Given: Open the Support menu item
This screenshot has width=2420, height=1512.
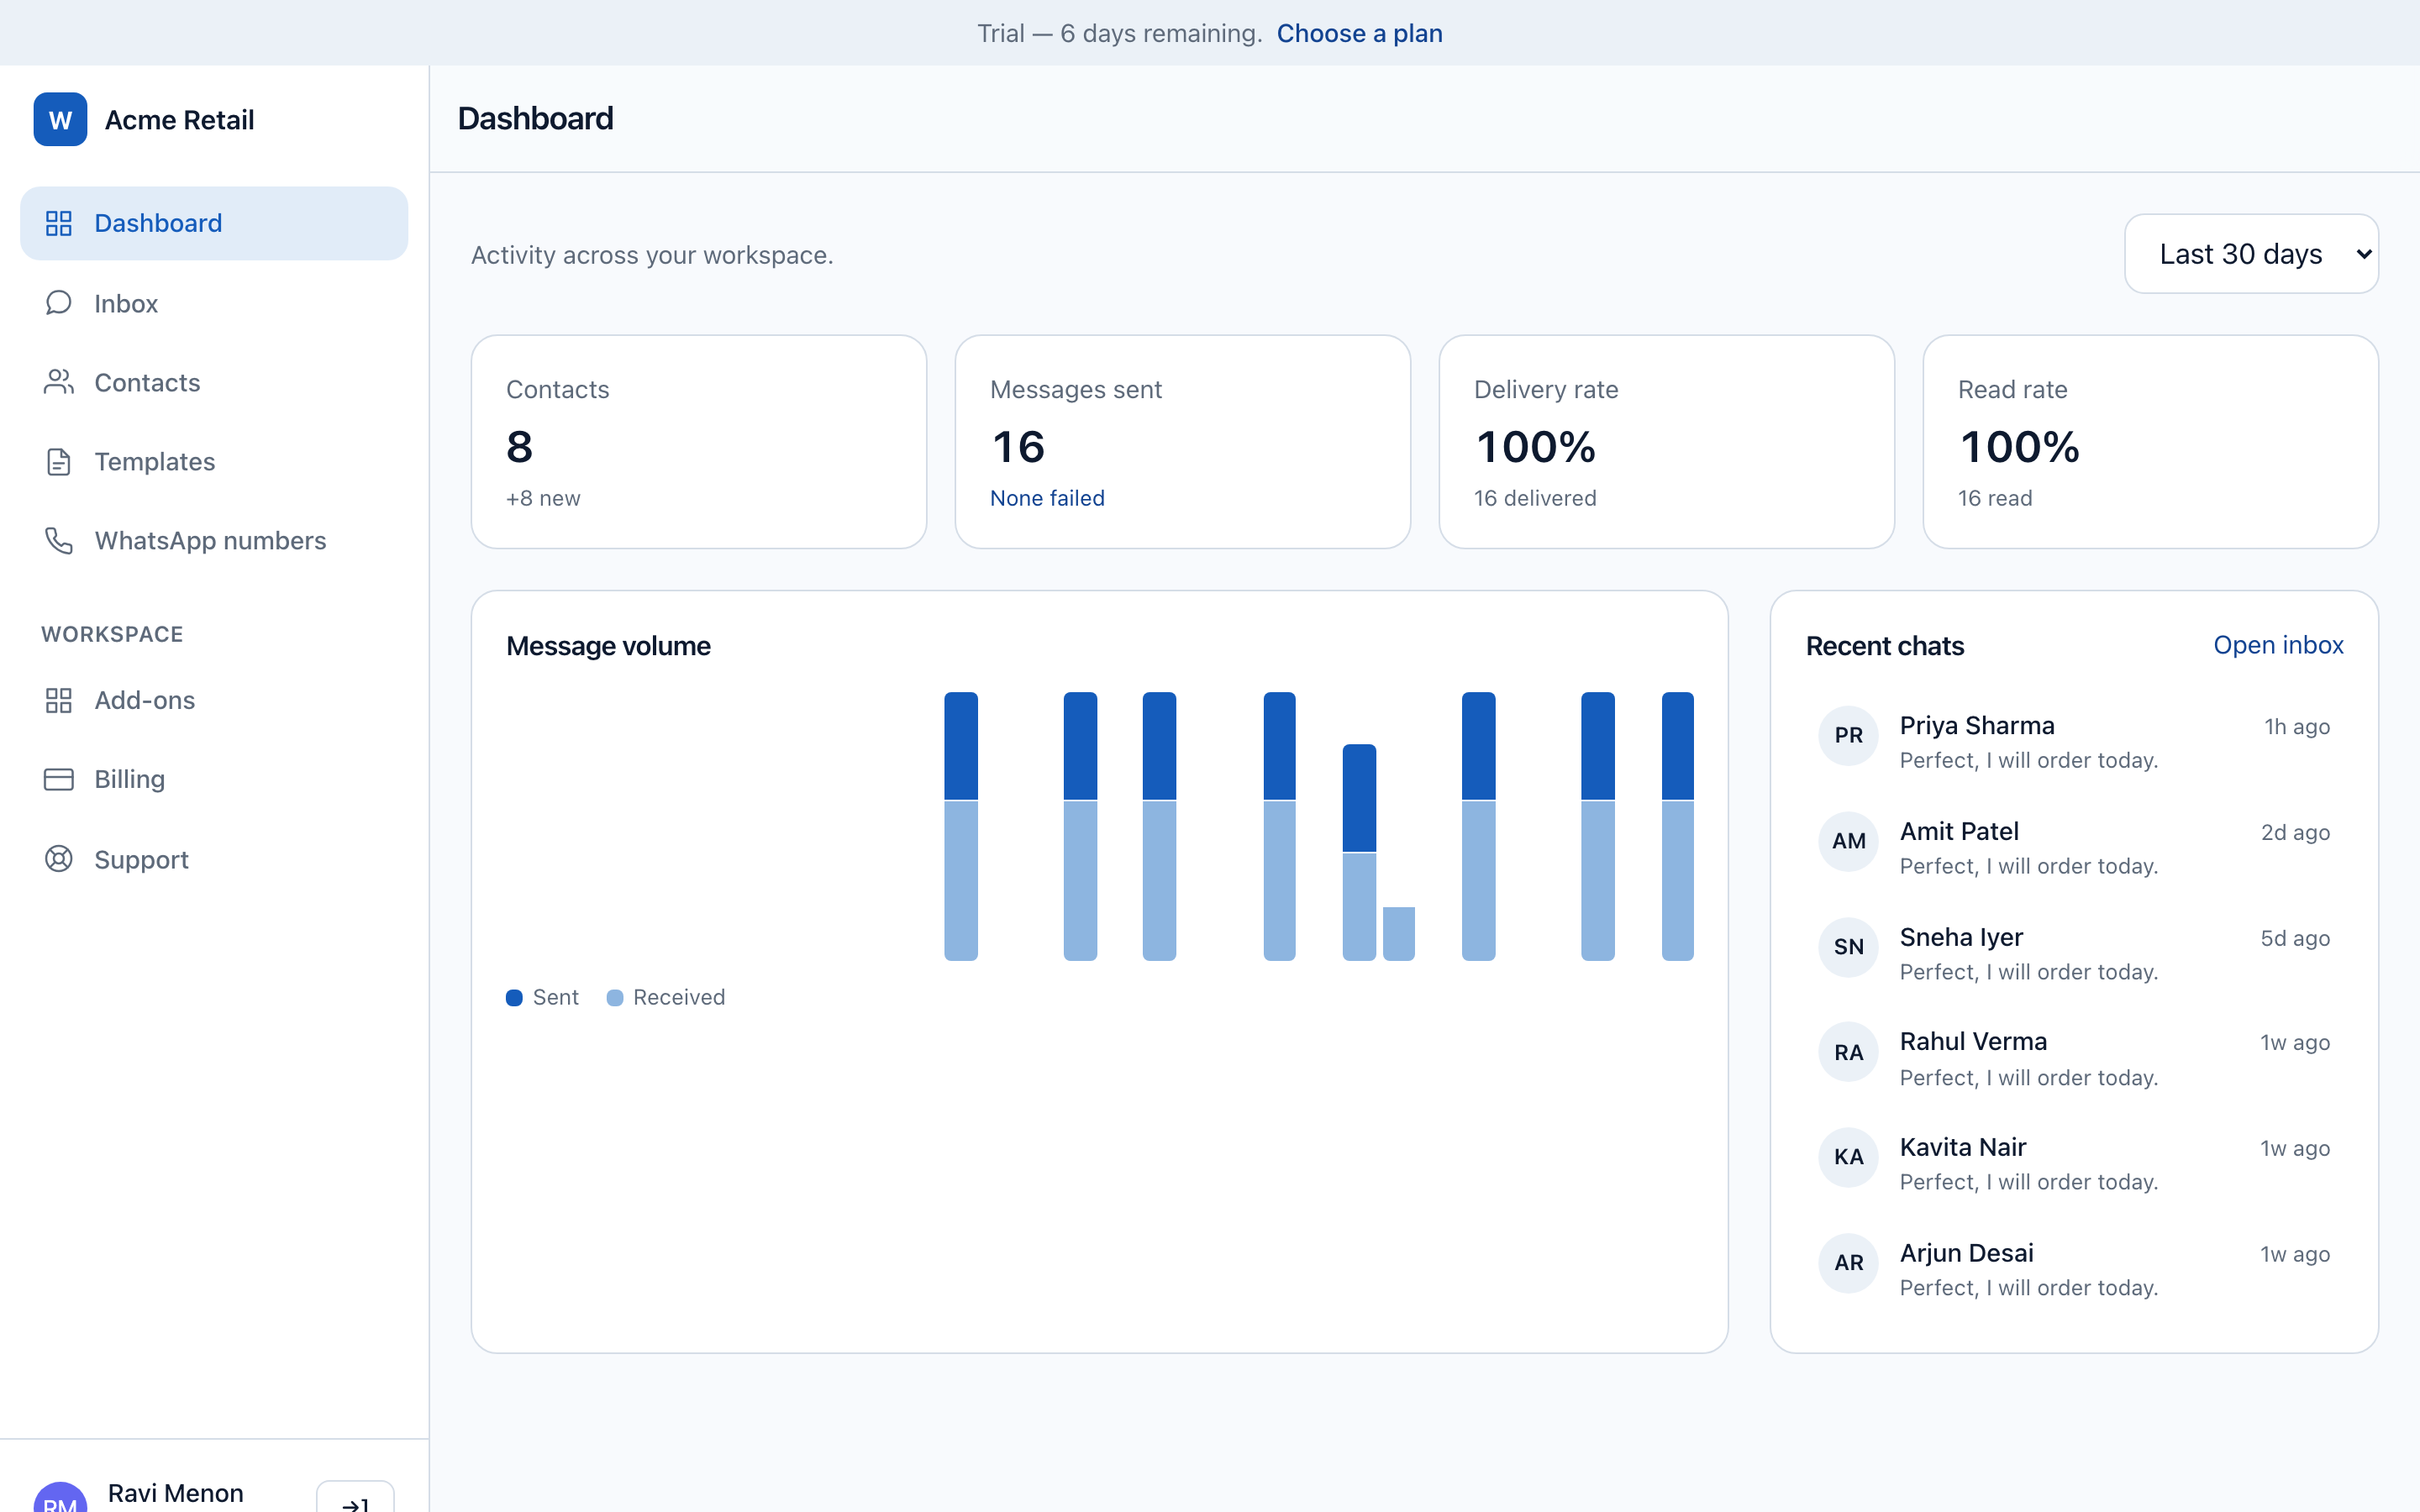Looking at the screenshot, I should click(214, 859).
